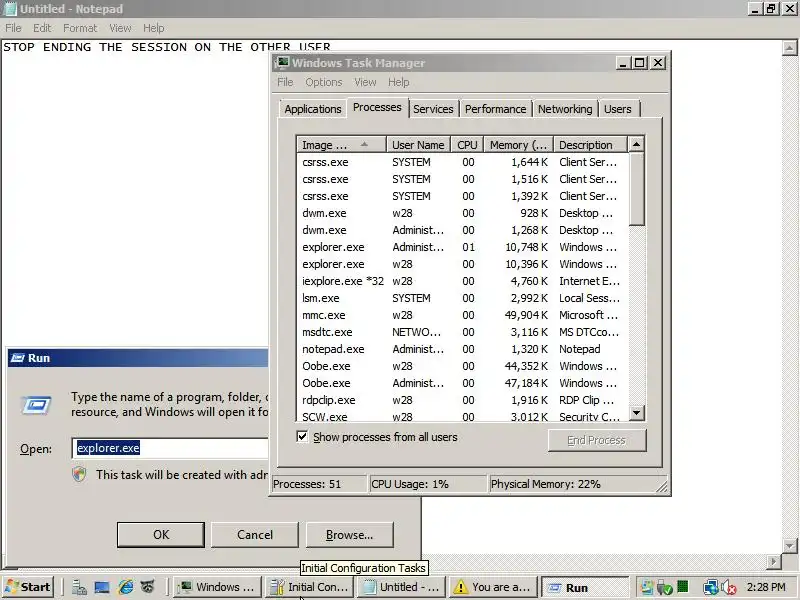Switch to the Networking tab
800x600 pixels.
[565, 109]
